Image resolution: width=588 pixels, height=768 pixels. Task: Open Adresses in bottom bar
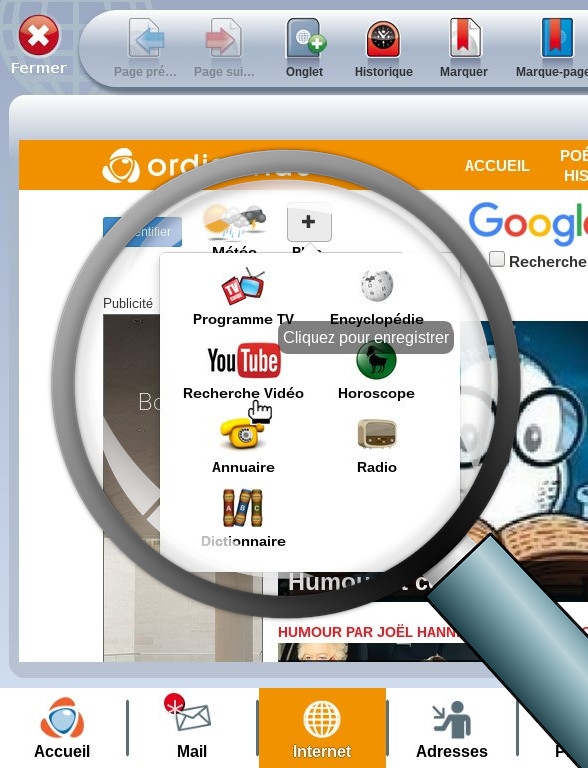452,728
